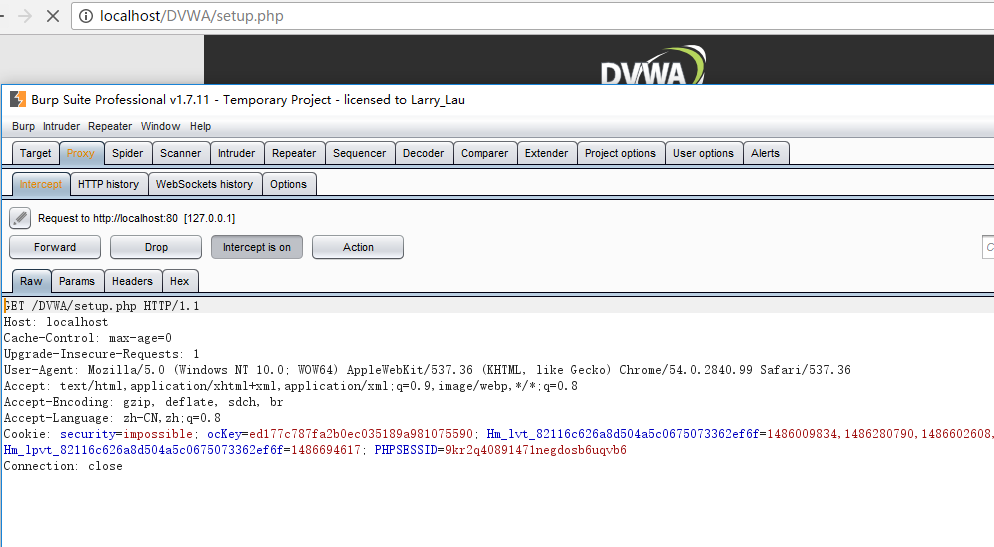The height and width of the screenshot is (547, 994).
Task: Click the site info icon in address bar
Action: (86, 16)
